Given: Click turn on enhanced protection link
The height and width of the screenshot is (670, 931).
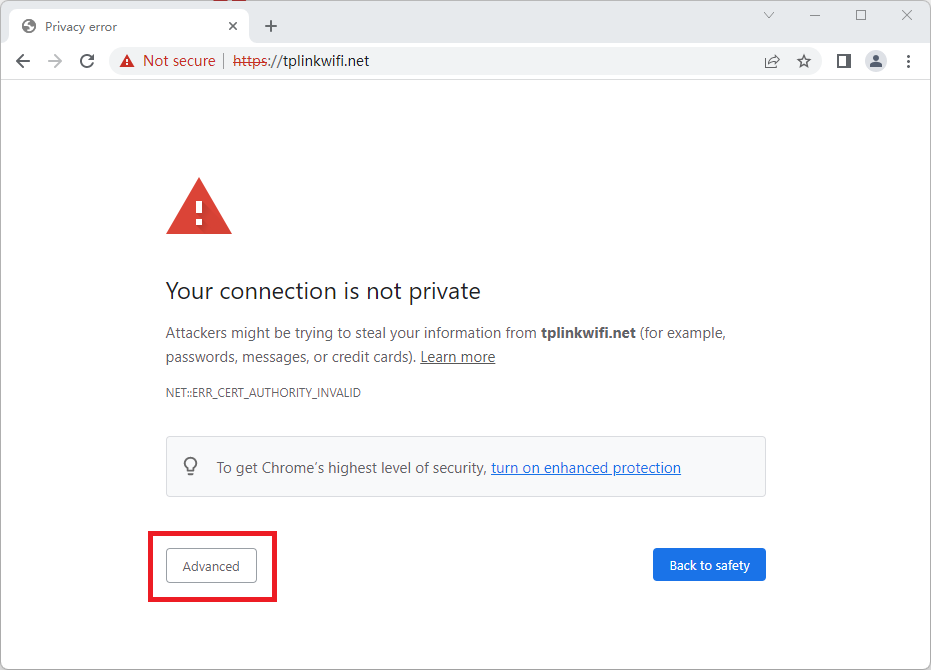Looking at the screenshot, I should point(585,468).
